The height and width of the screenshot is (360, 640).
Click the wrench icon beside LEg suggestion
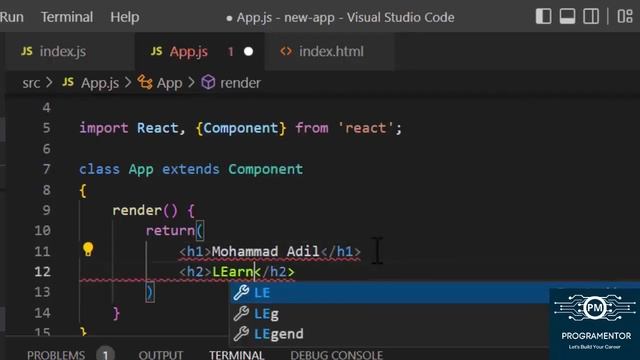pyautogui.click(x=241, y=313)
